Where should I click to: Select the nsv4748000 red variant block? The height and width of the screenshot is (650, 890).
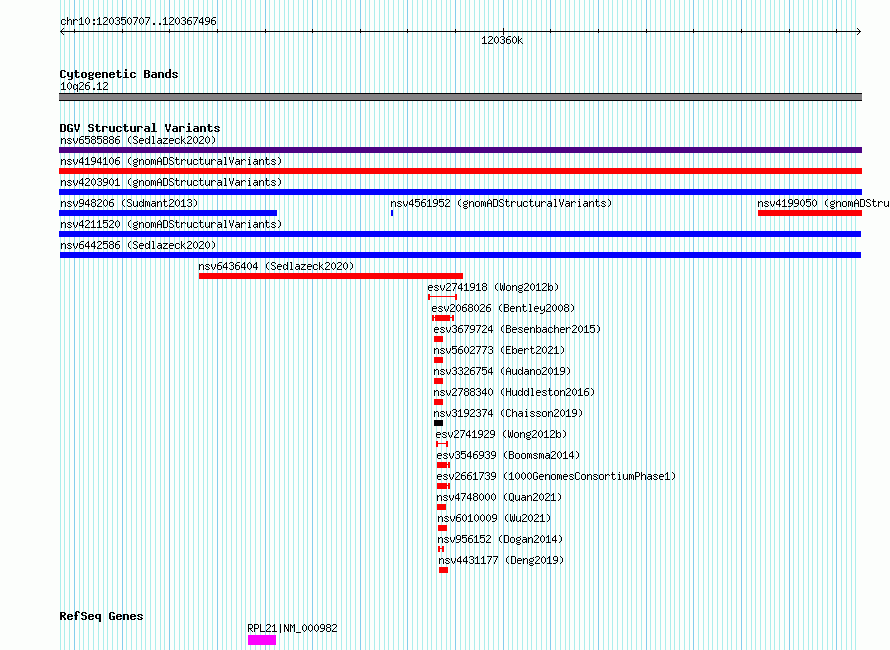(x=442, y=507)
